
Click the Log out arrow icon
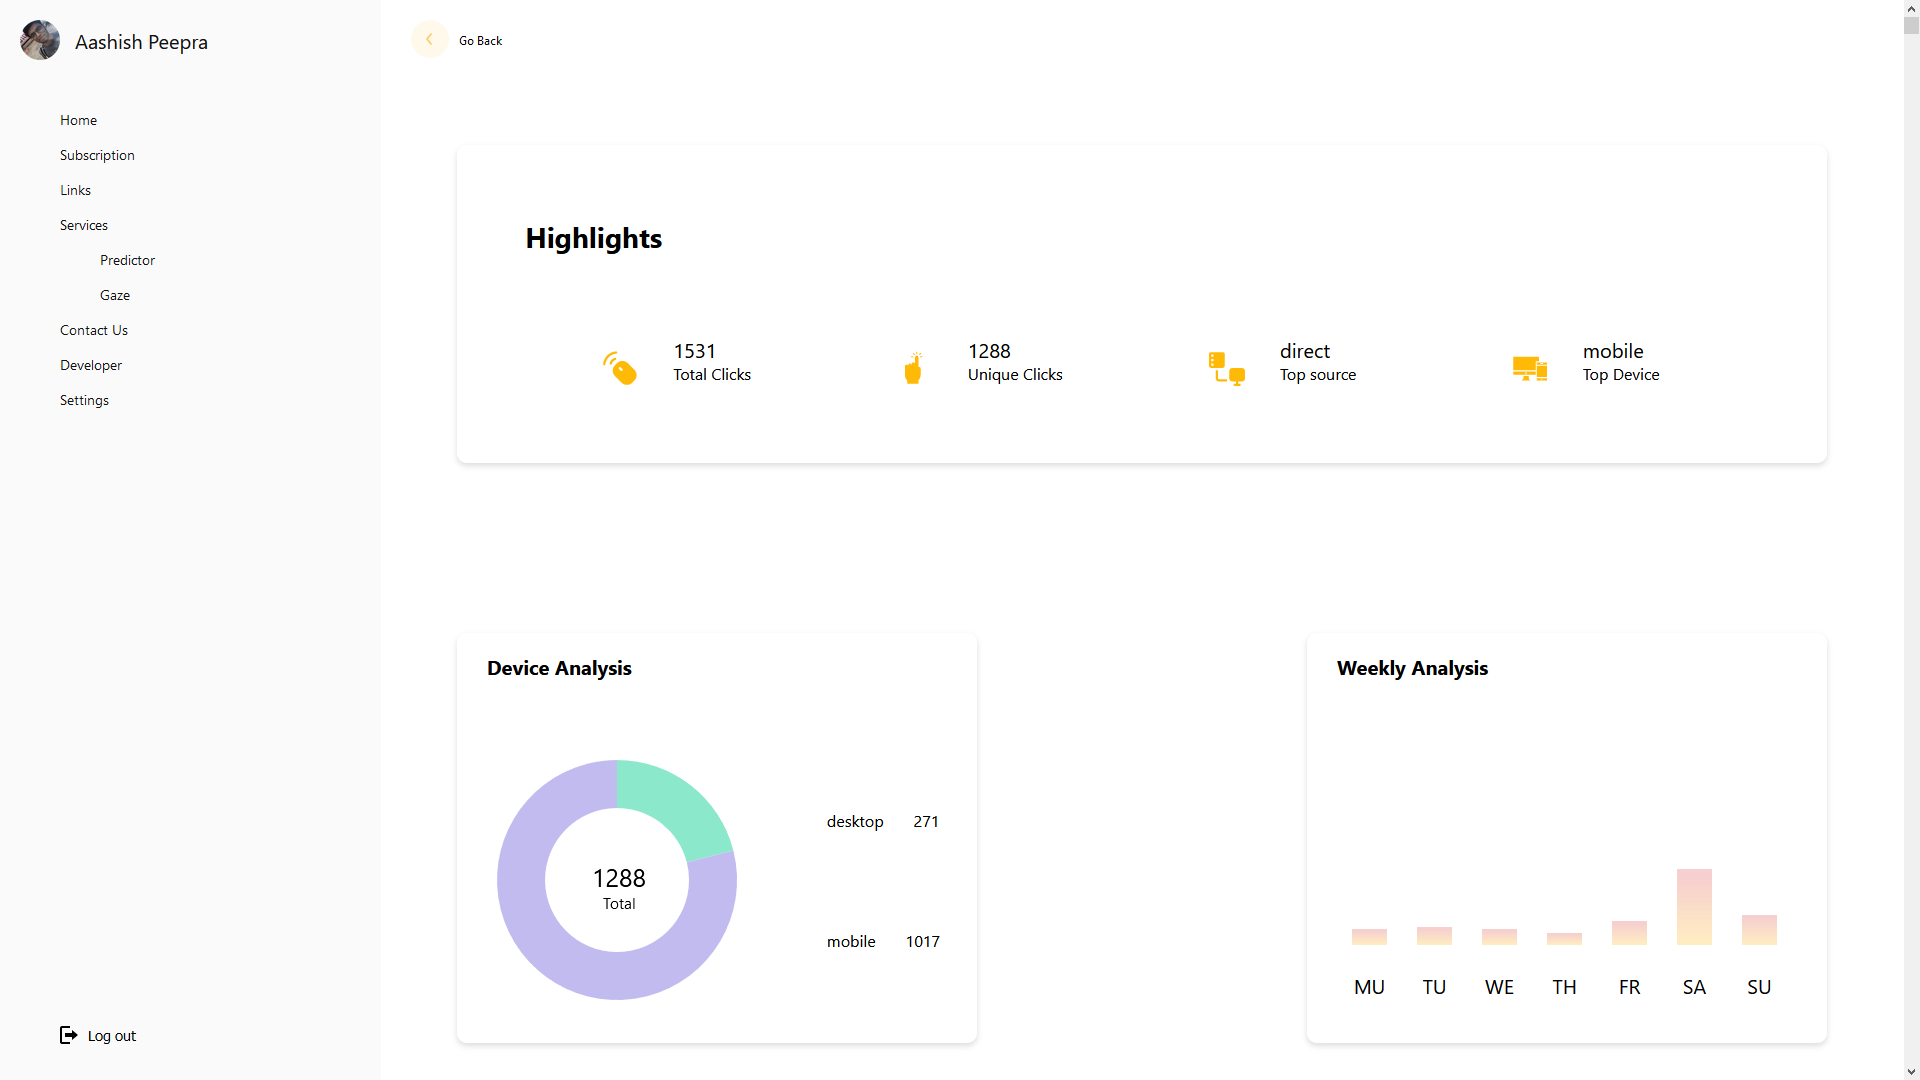tap(68, 1035)
